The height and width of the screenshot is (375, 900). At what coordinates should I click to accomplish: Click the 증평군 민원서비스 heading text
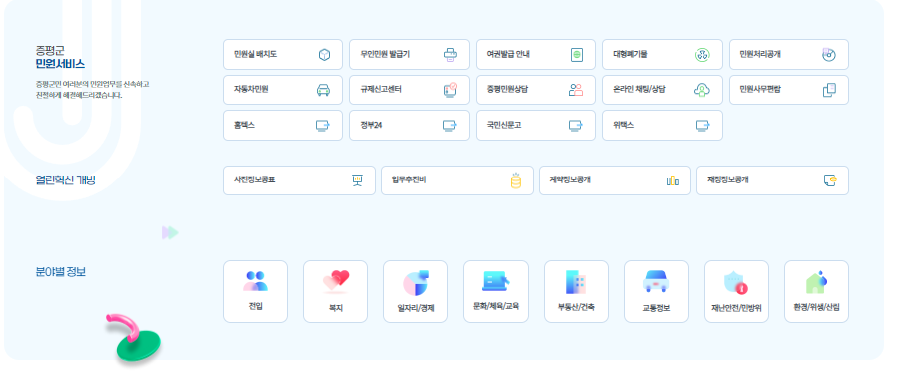pos(60,57)
